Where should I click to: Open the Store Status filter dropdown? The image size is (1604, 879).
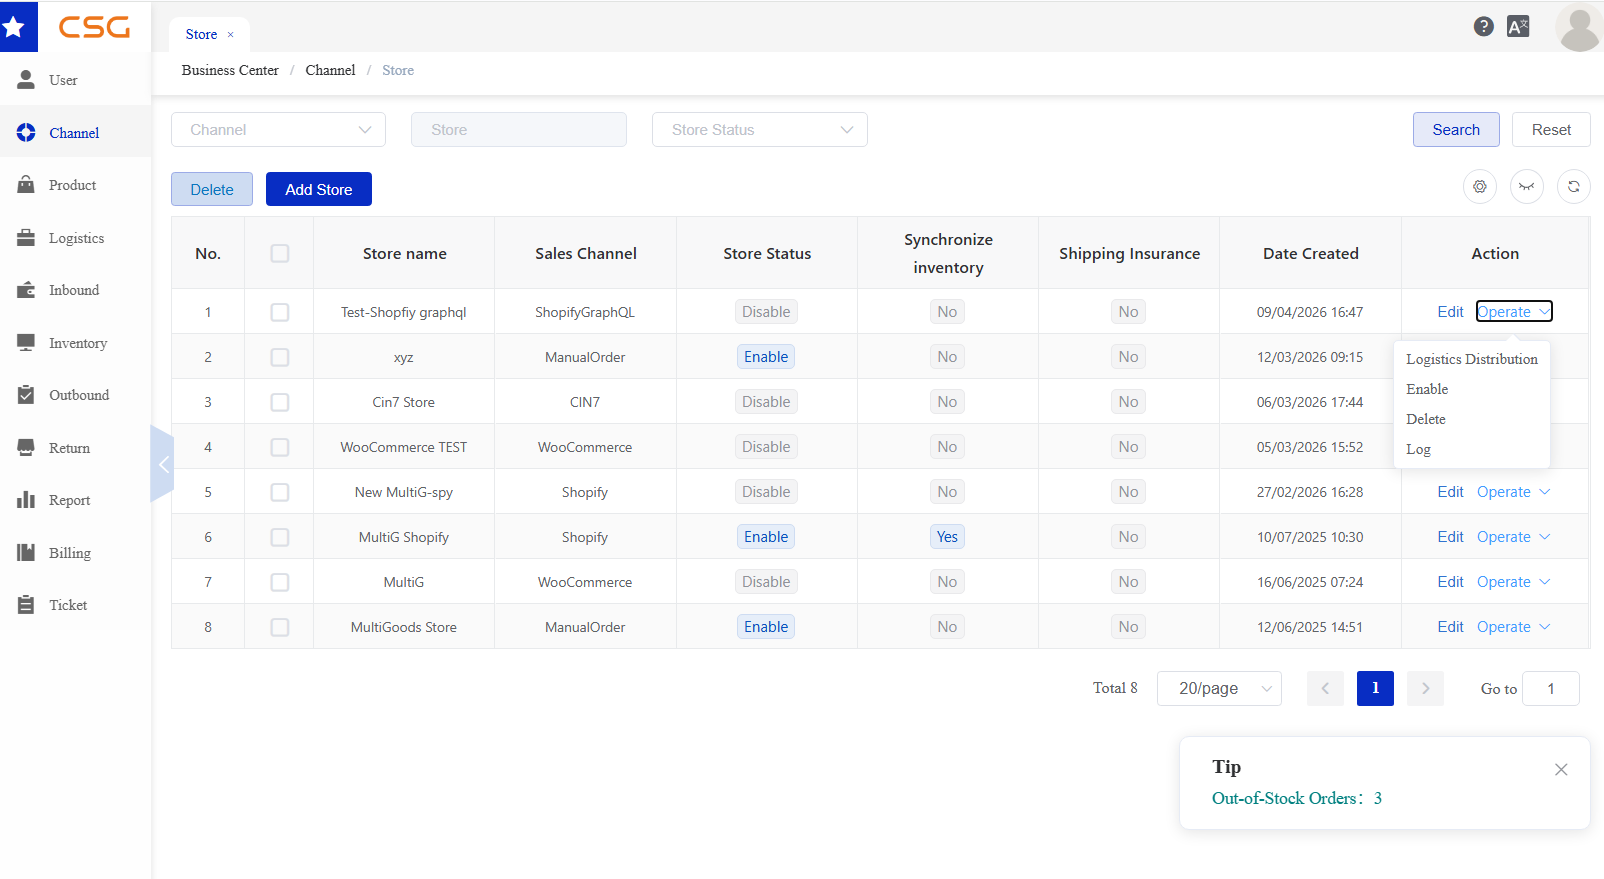coord(760,130)
